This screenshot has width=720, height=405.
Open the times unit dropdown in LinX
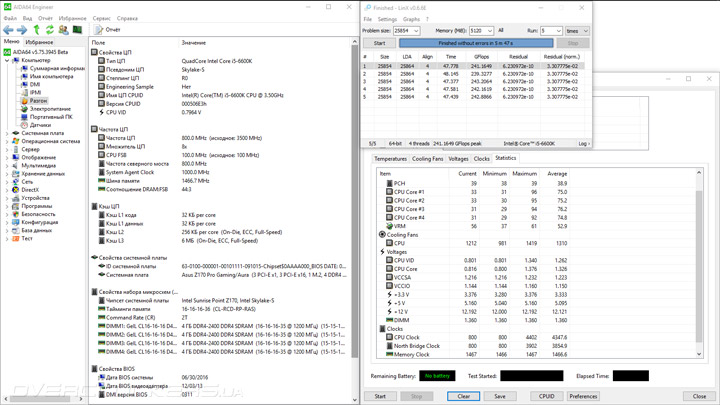point(575,31)
